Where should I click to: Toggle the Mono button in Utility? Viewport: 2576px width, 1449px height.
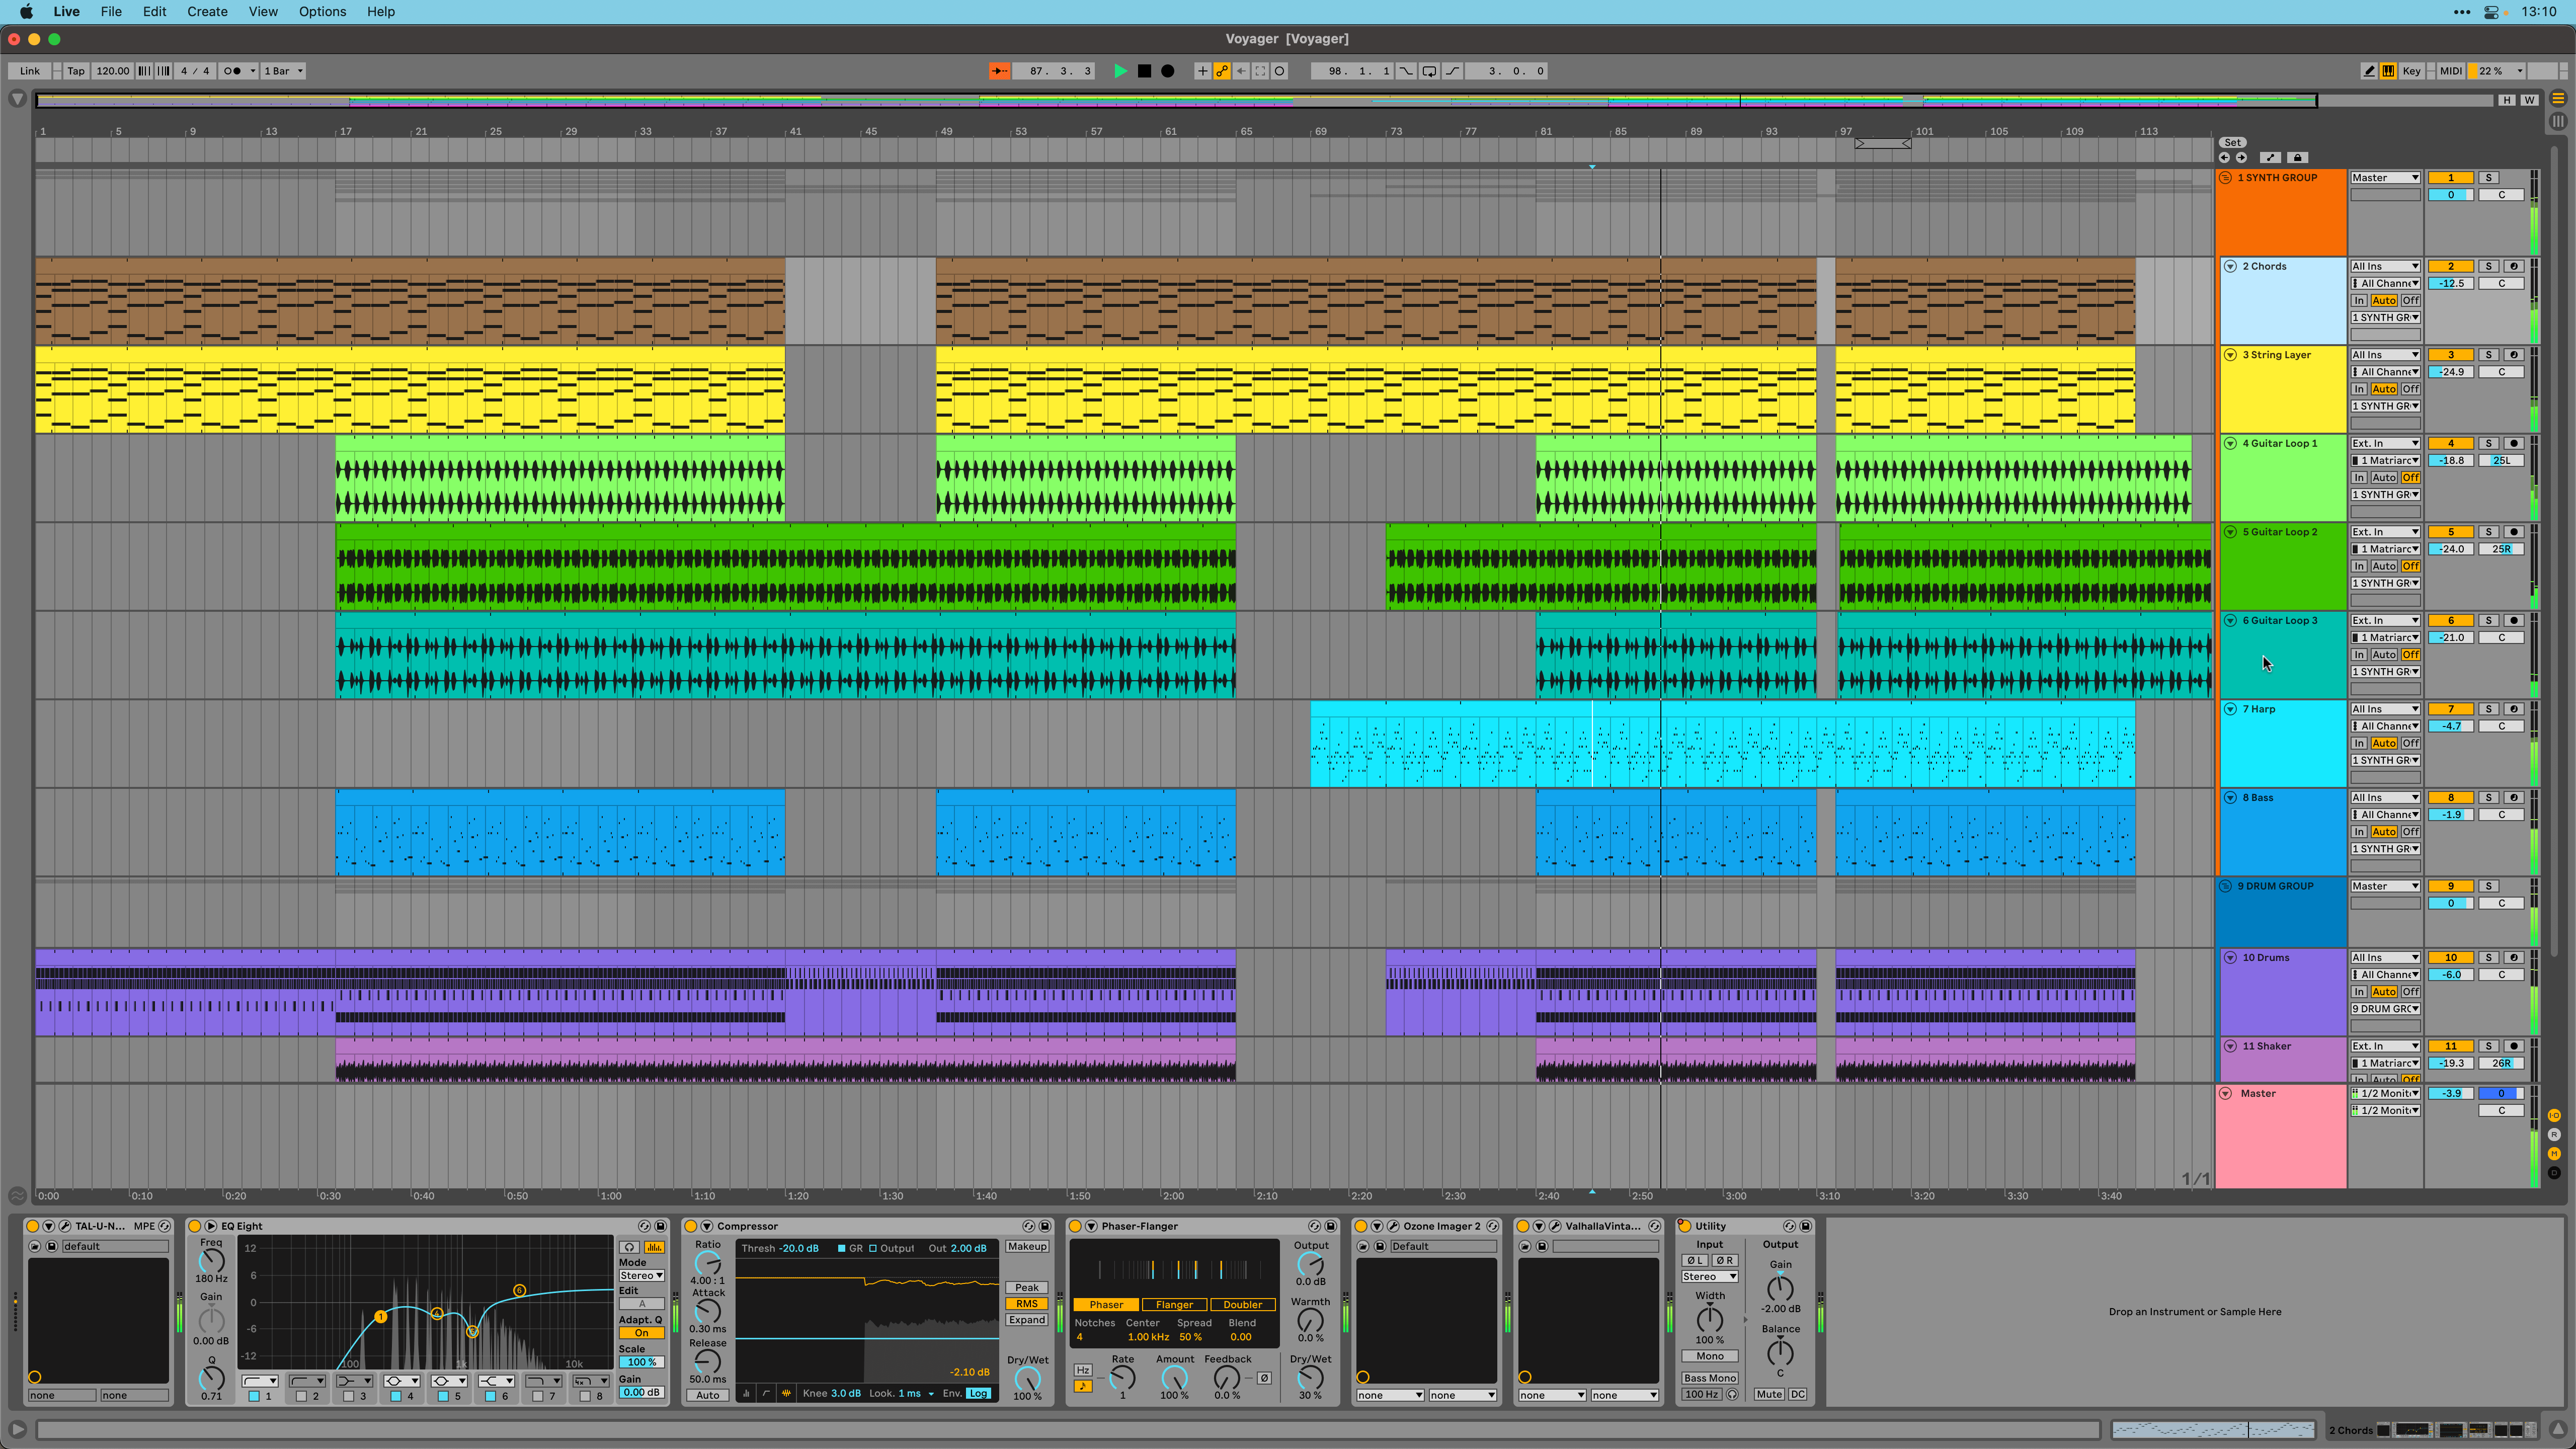pyautogui.click(x=1710, y=1356)
